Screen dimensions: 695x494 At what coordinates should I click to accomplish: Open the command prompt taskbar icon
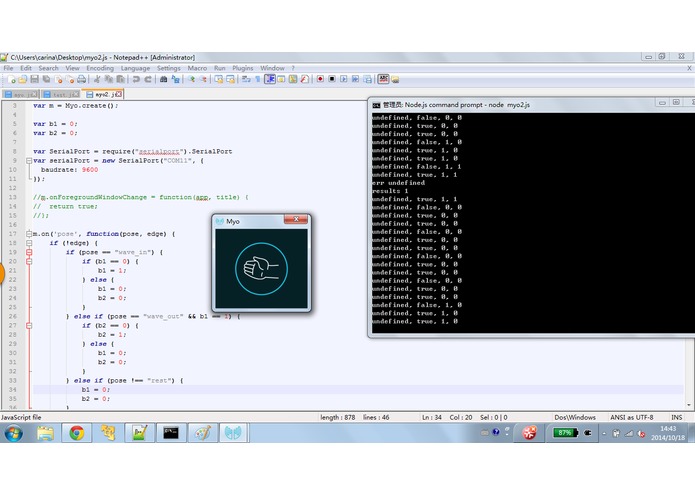pyautogui.click(x=171, y=433)
